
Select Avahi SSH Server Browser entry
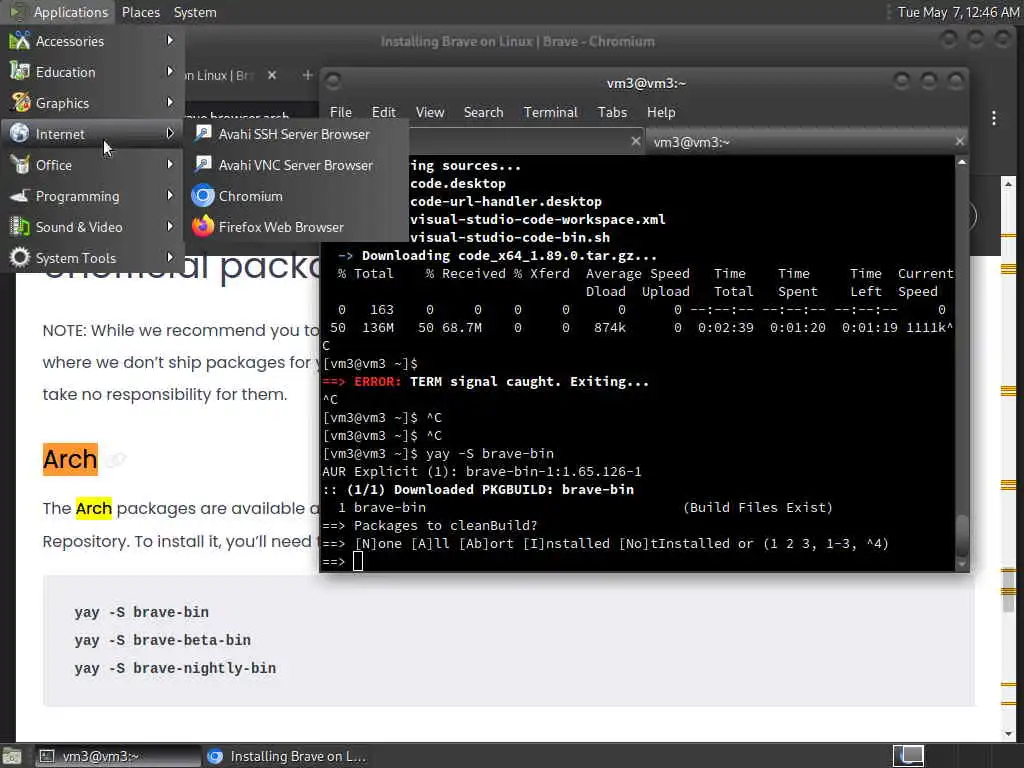coord(297,134)
